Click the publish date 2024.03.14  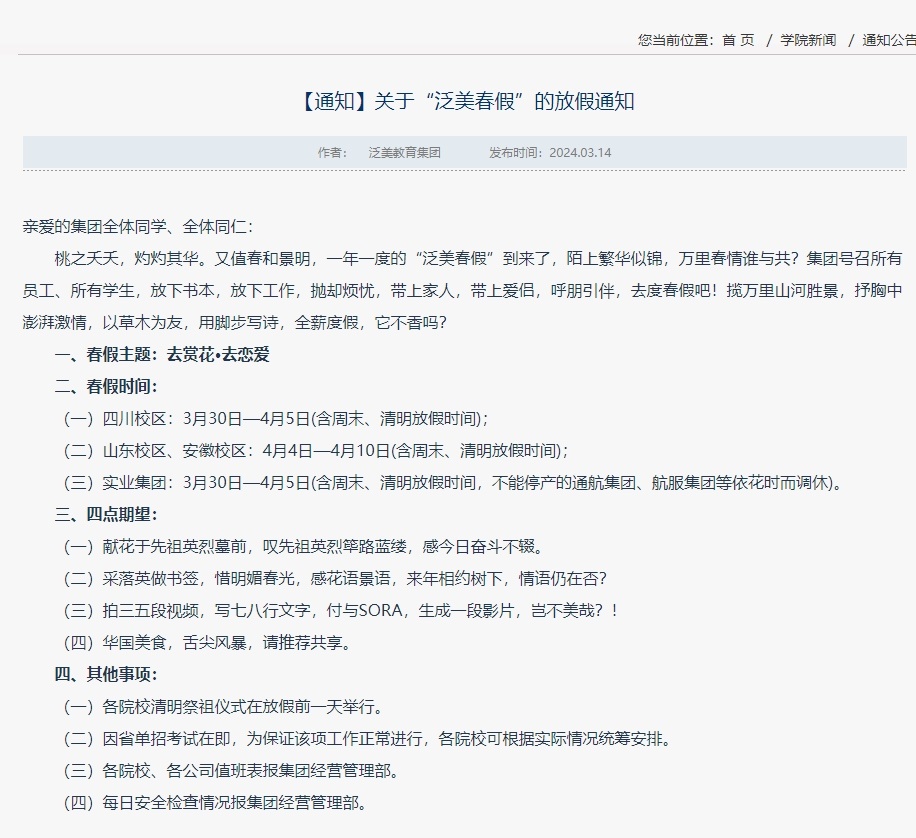[x=580, y=153]
